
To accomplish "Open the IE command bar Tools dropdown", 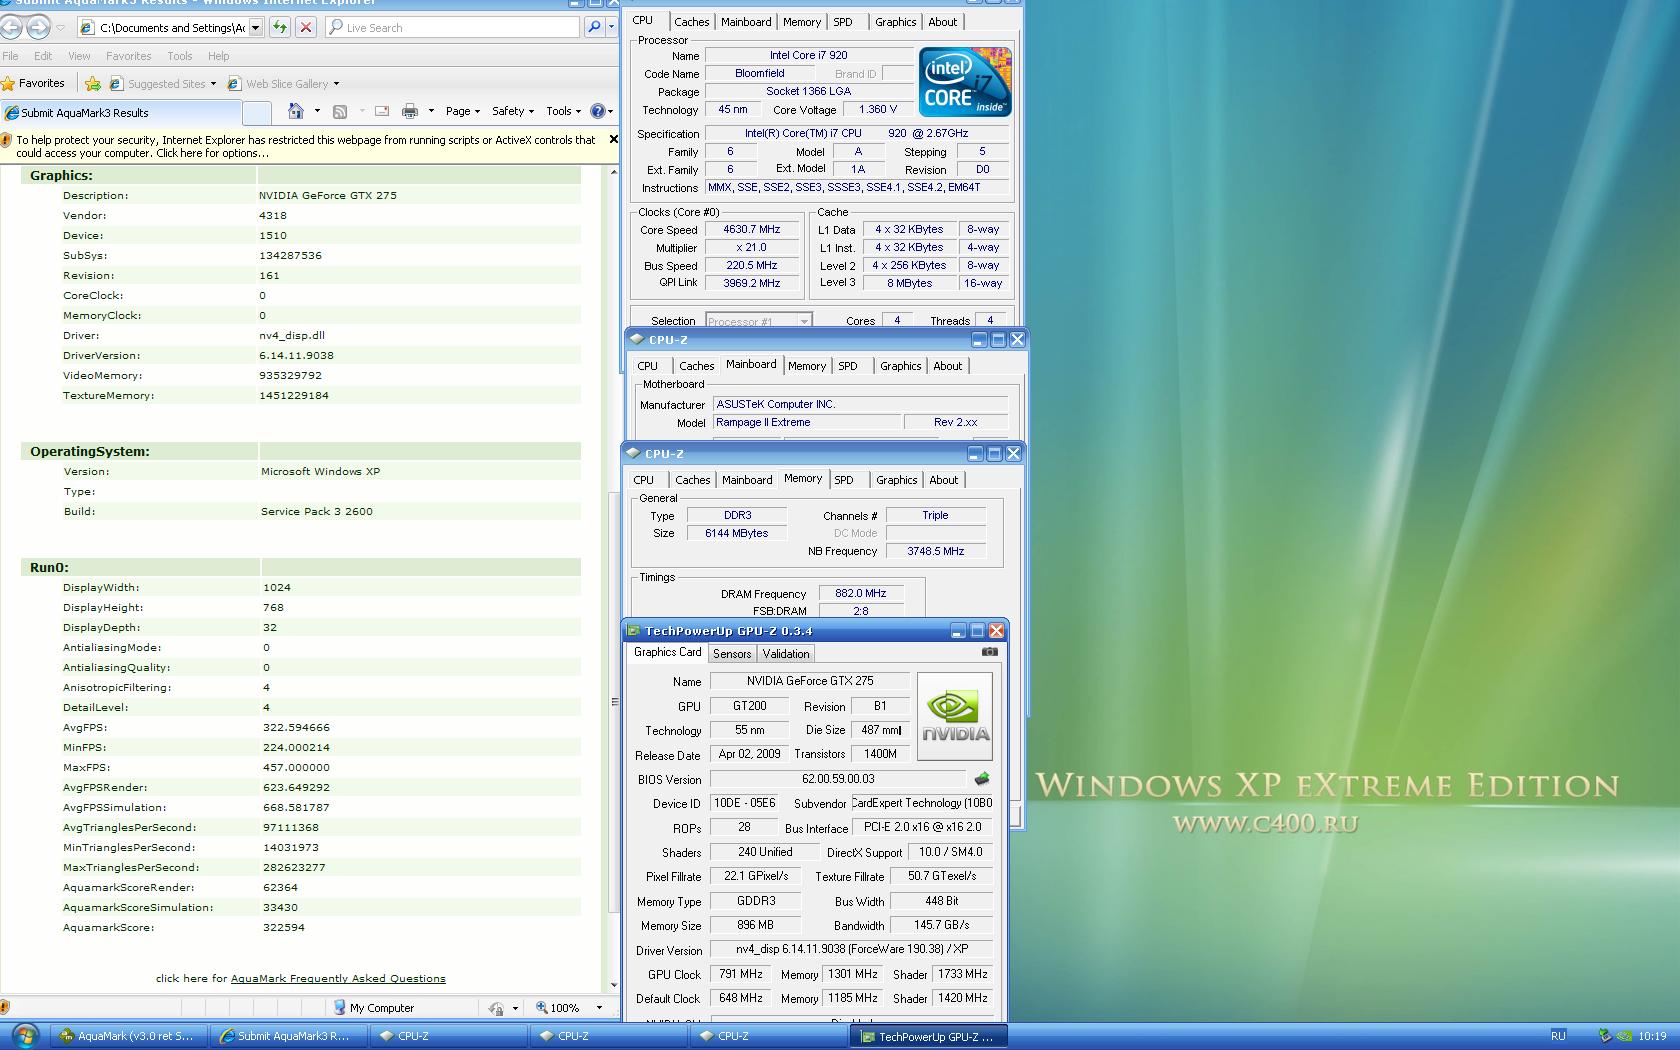I will pyautogui.click(x=564, y=111).
